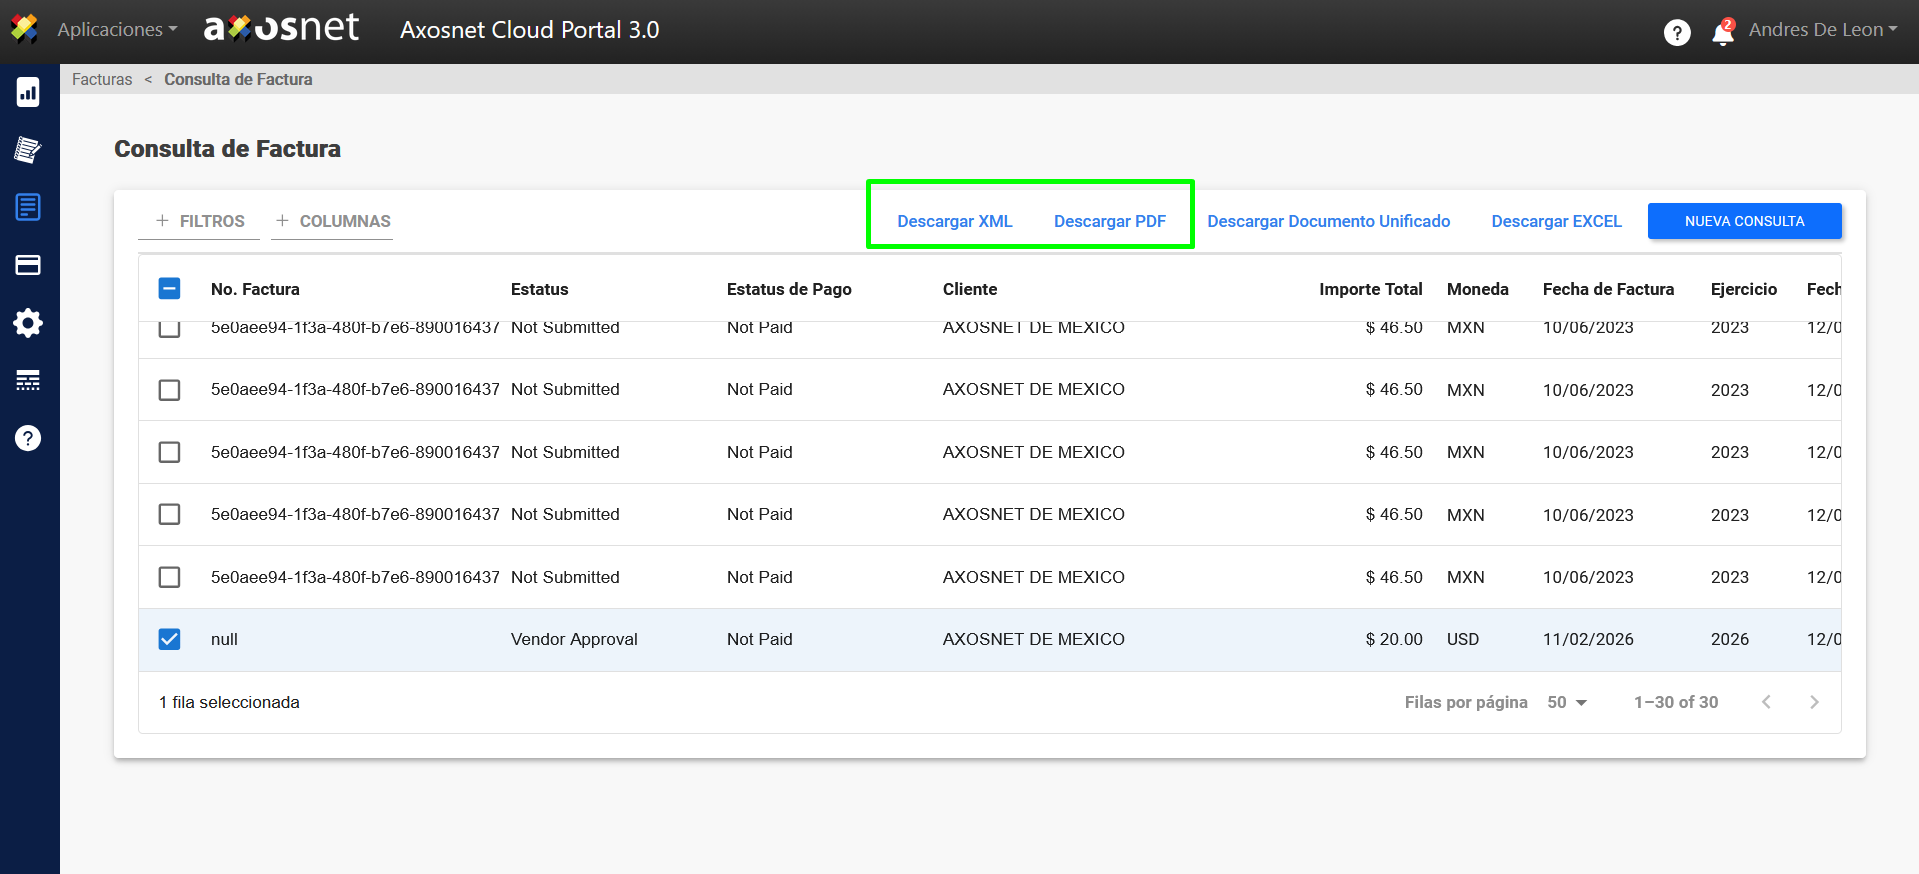Open notifications bell in top bar
This screenshot has height=874, width=1919.
pos(1722,32)
